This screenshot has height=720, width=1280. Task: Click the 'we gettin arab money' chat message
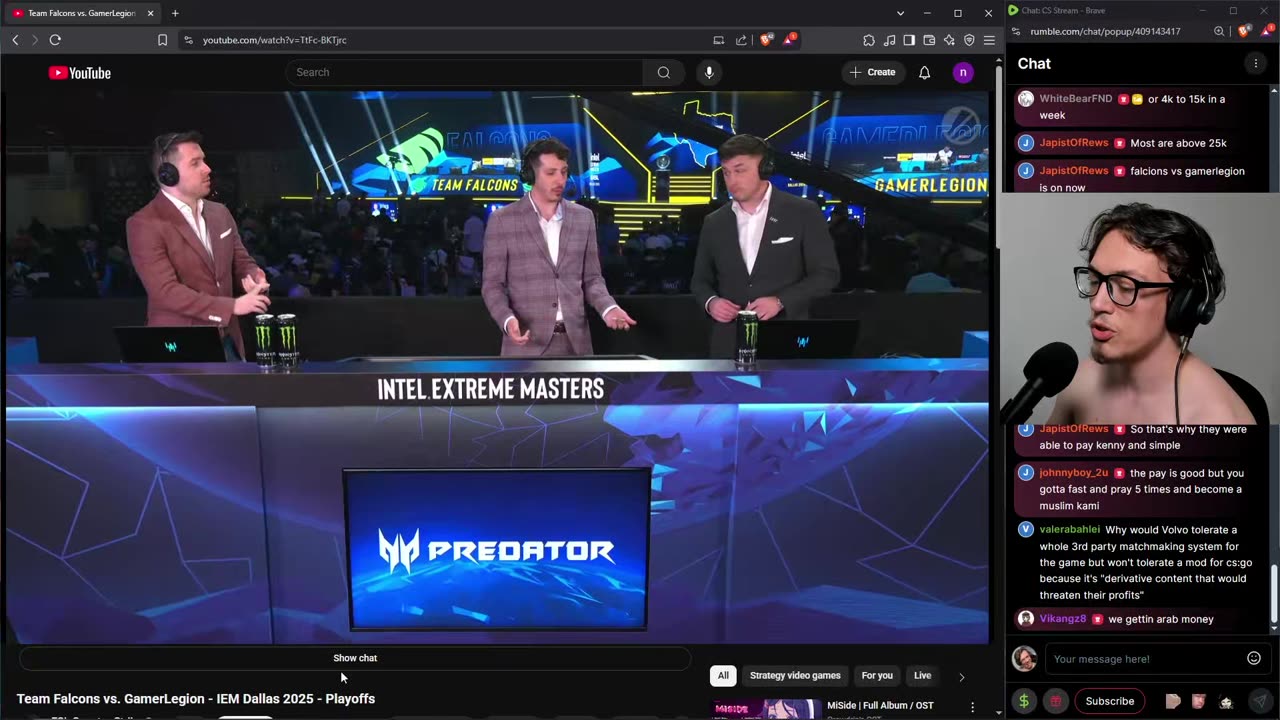1161,619
